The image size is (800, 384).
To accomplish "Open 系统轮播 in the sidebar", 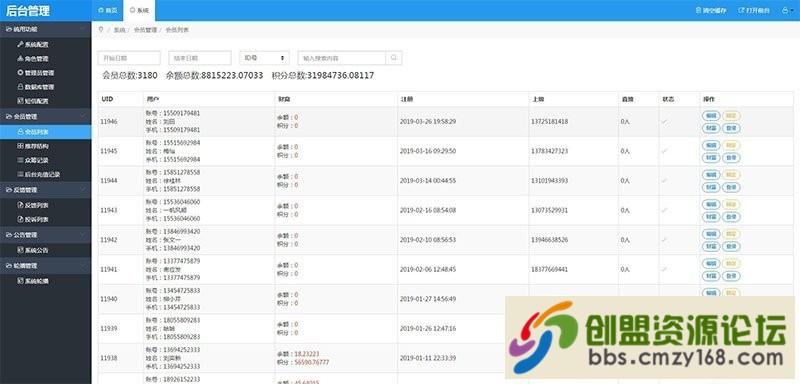I will [33, 281].
